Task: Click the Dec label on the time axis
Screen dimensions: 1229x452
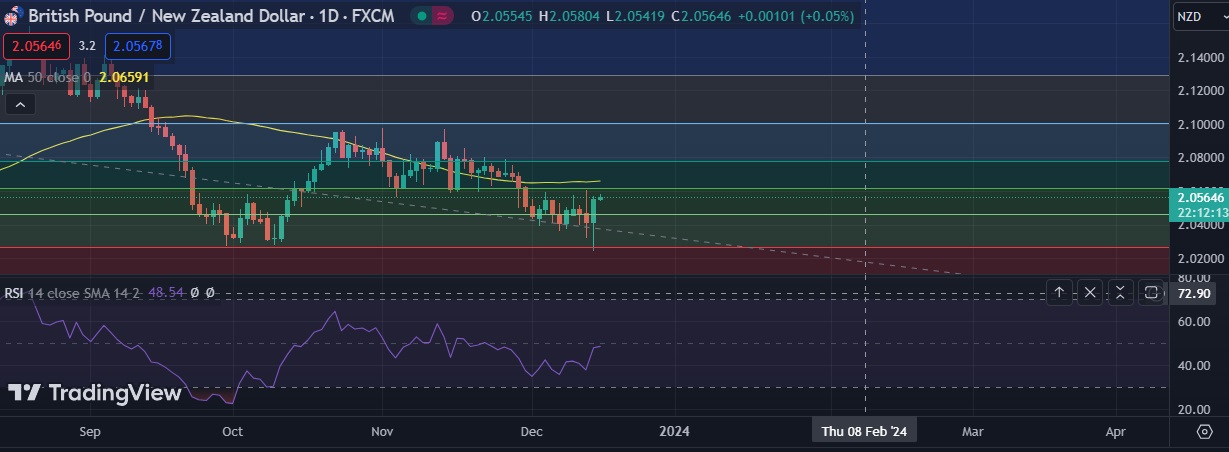Action: (531, 432)
